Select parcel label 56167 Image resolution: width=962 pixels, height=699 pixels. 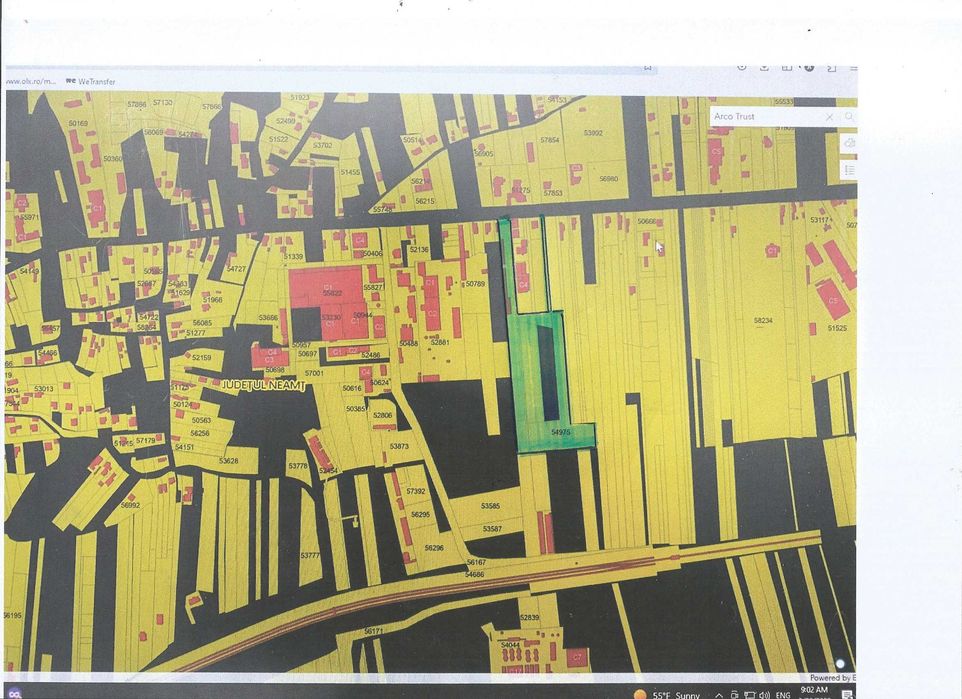coord(476,562)
